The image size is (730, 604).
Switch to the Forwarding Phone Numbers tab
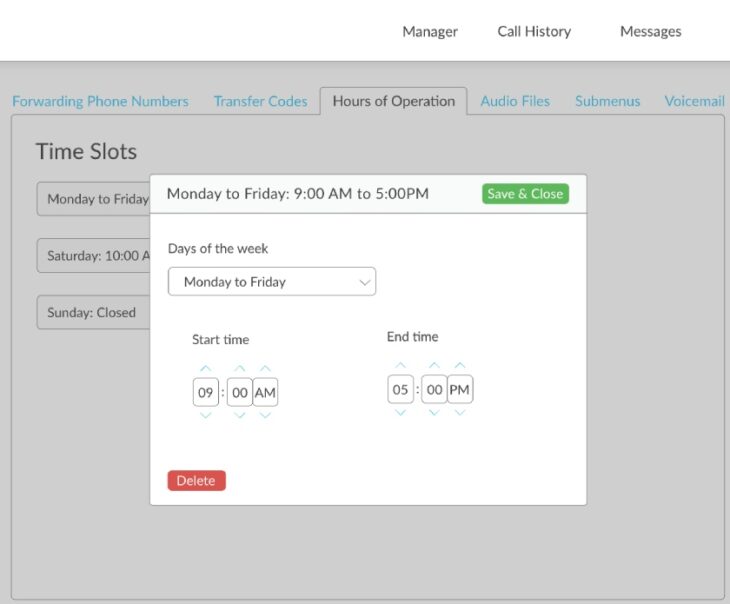[100, 101]
